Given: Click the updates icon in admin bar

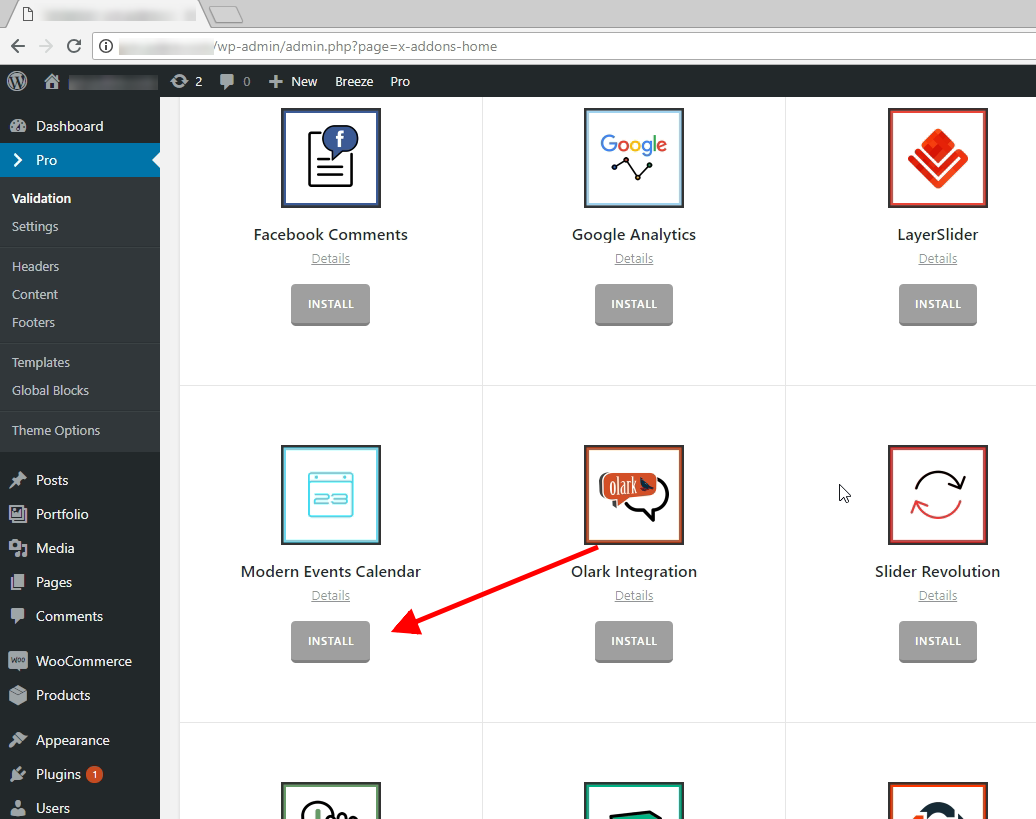Looking at the screenshot, I should coord(187,81).
